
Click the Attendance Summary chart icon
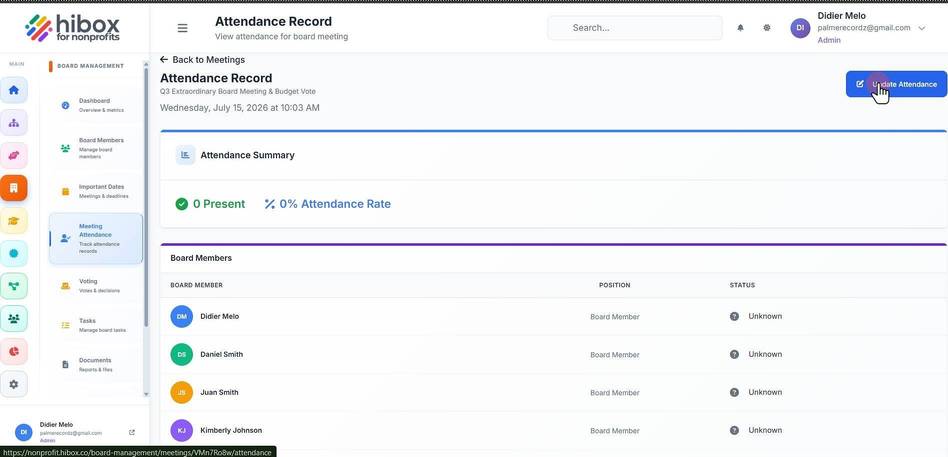click(185, 155)
